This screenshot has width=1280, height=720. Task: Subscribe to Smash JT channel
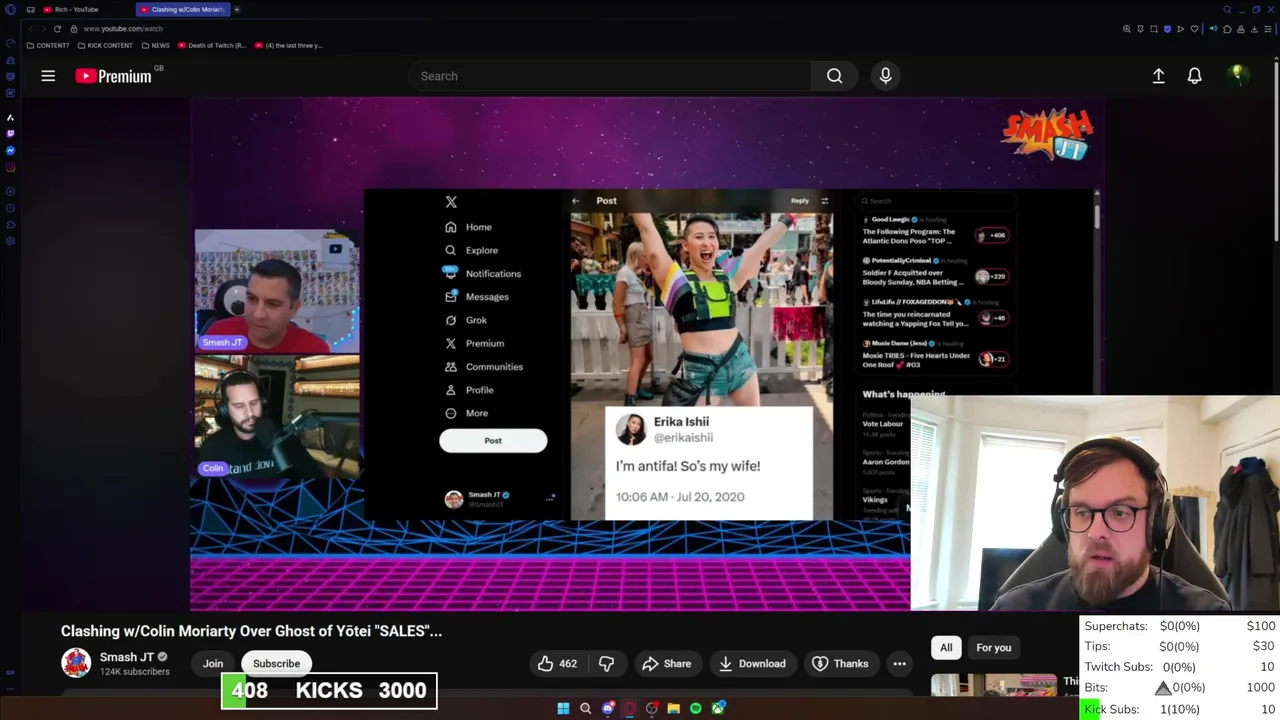point(276,664)
